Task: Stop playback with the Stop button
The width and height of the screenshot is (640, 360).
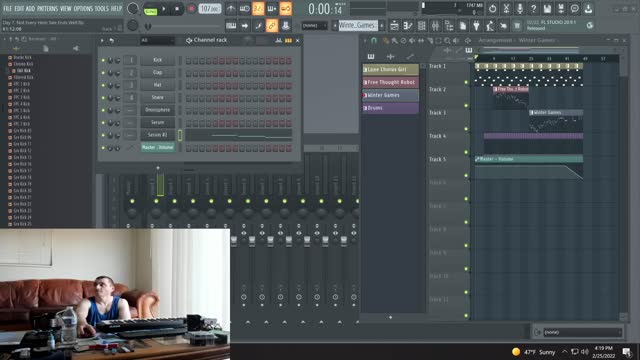Action: (x=177, y=9)
